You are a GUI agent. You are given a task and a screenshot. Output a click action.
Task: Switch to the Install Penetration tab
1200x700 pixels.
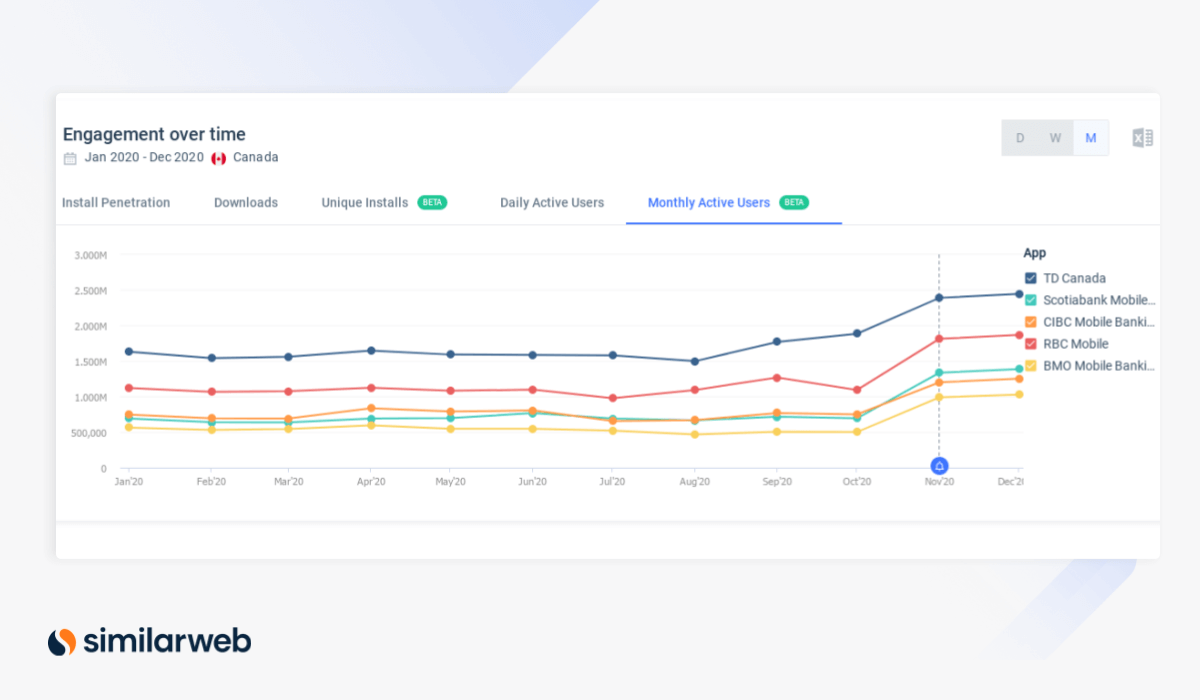point(117,202)
